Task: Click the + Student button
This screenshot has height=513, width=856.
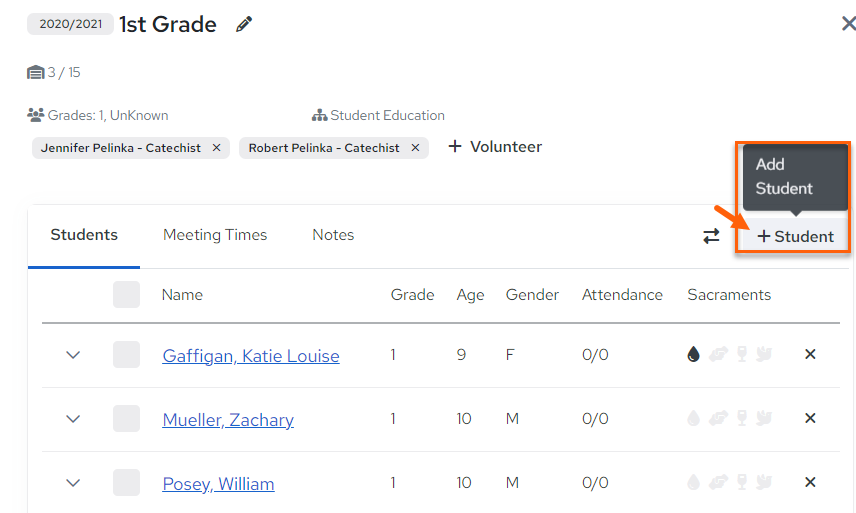Action: click(795, 236)
